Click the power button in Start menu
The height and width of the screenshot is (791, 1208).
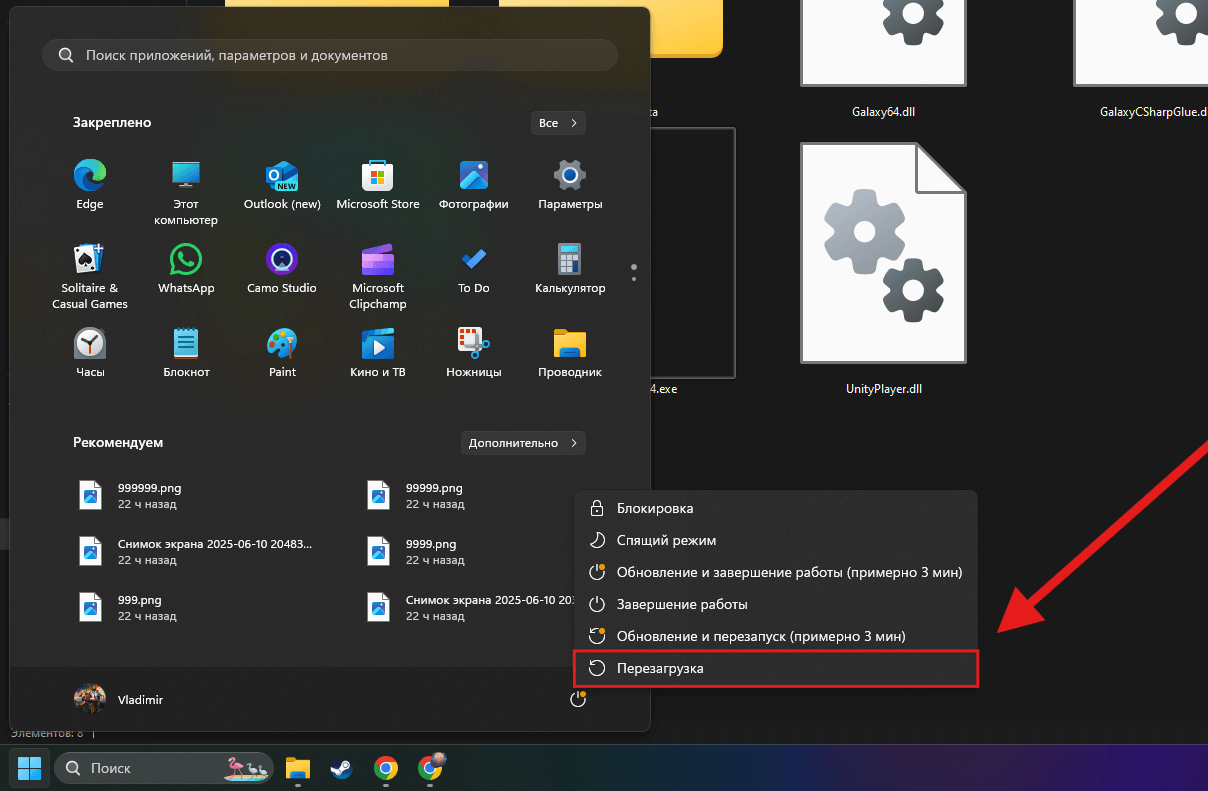tap(577, 700)
